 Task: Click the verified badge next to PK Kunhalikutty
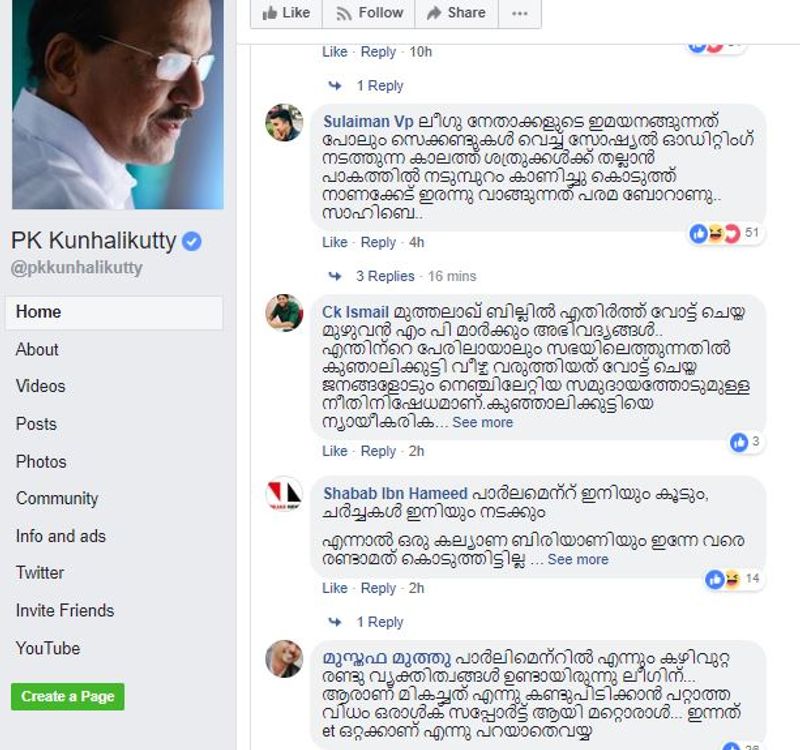tap(192, 241)
